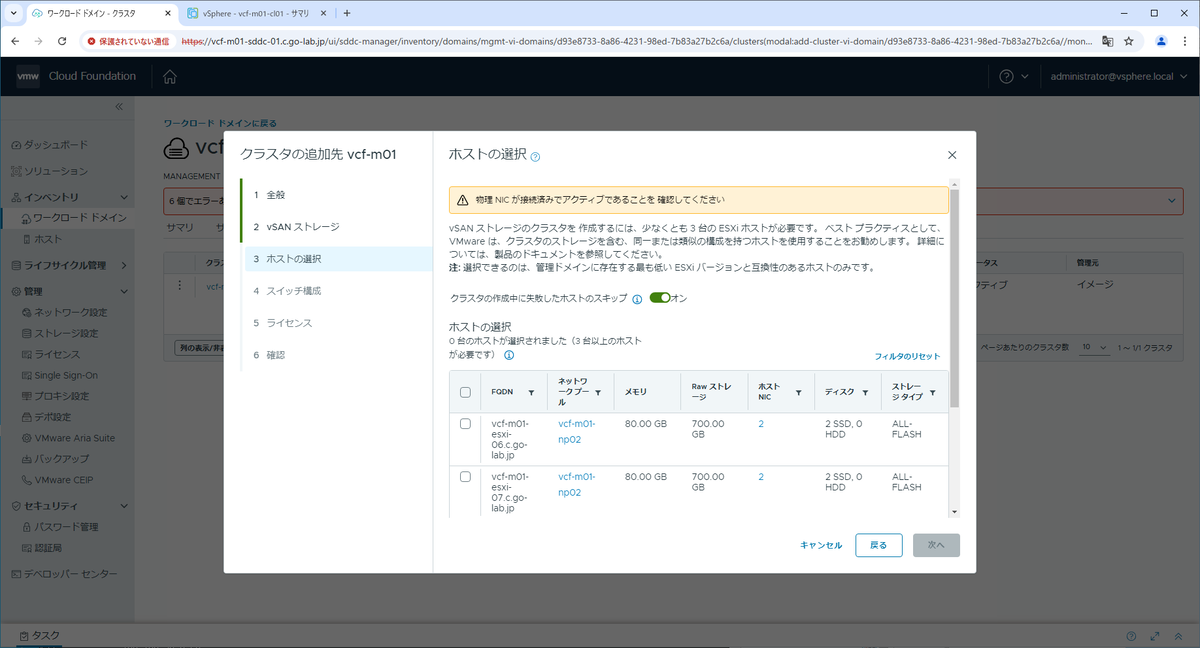Close the ホストの選択 dialog with X

952,155
